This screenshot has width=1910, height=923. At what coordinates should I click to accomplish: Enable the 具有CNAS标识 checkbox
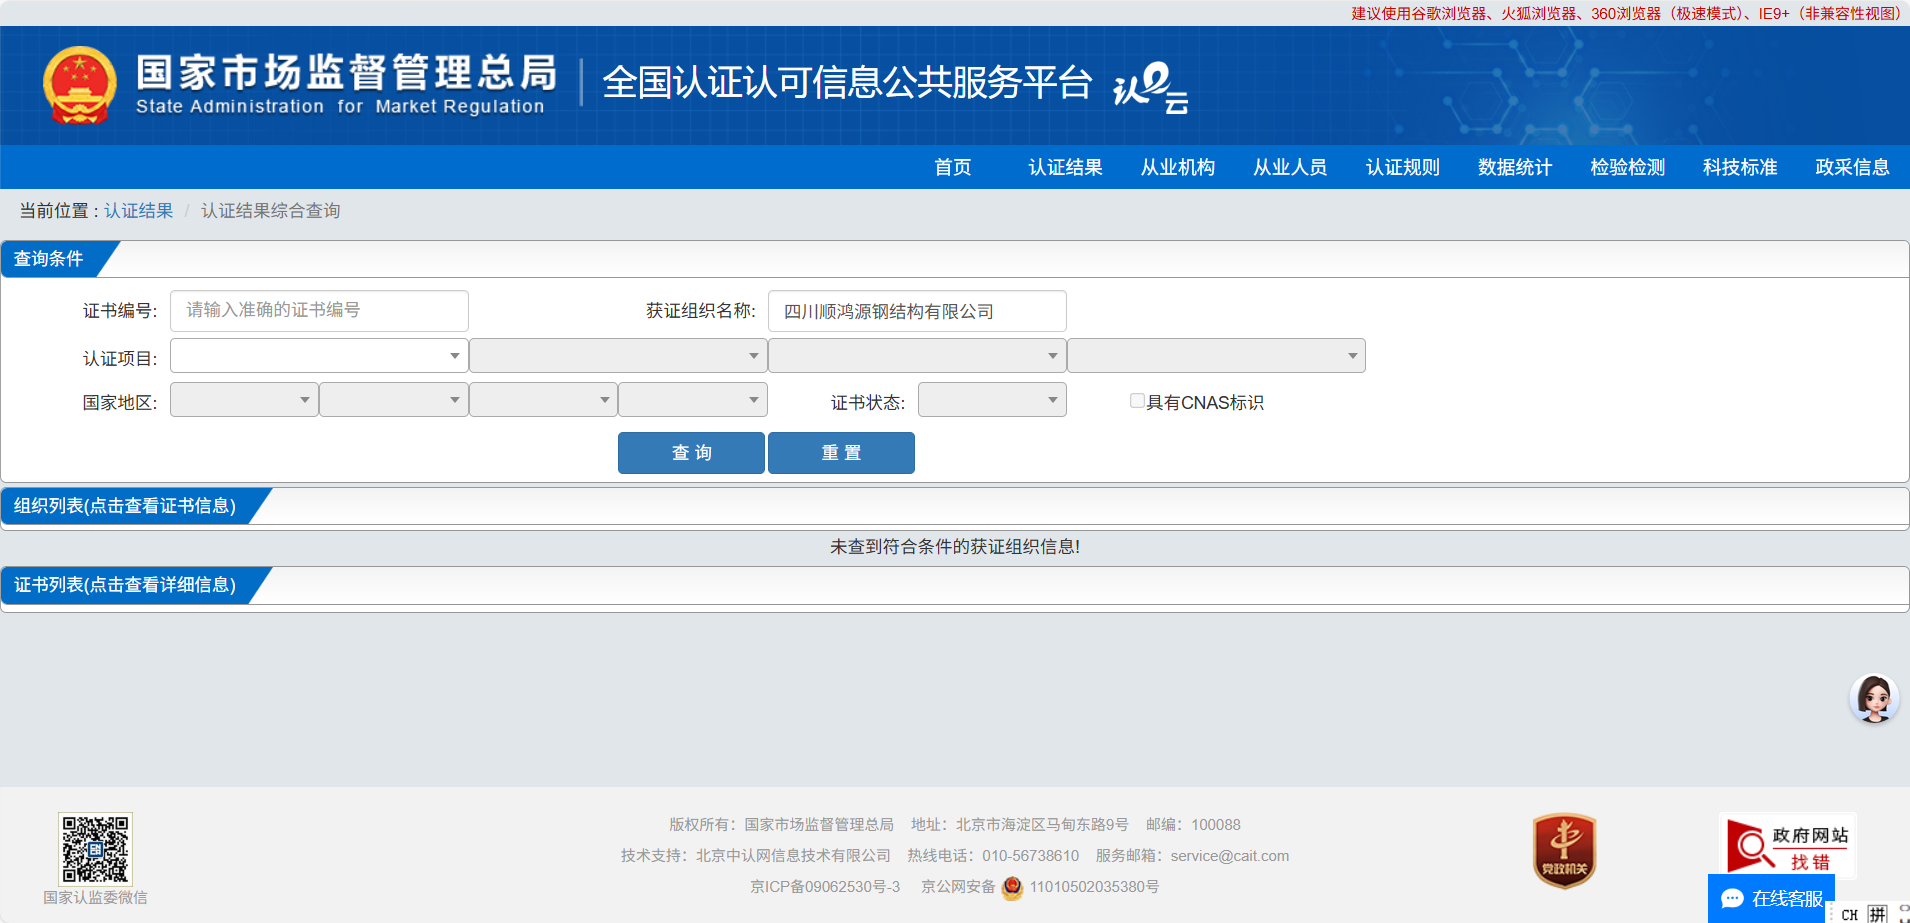click(x=1137, y=401)
